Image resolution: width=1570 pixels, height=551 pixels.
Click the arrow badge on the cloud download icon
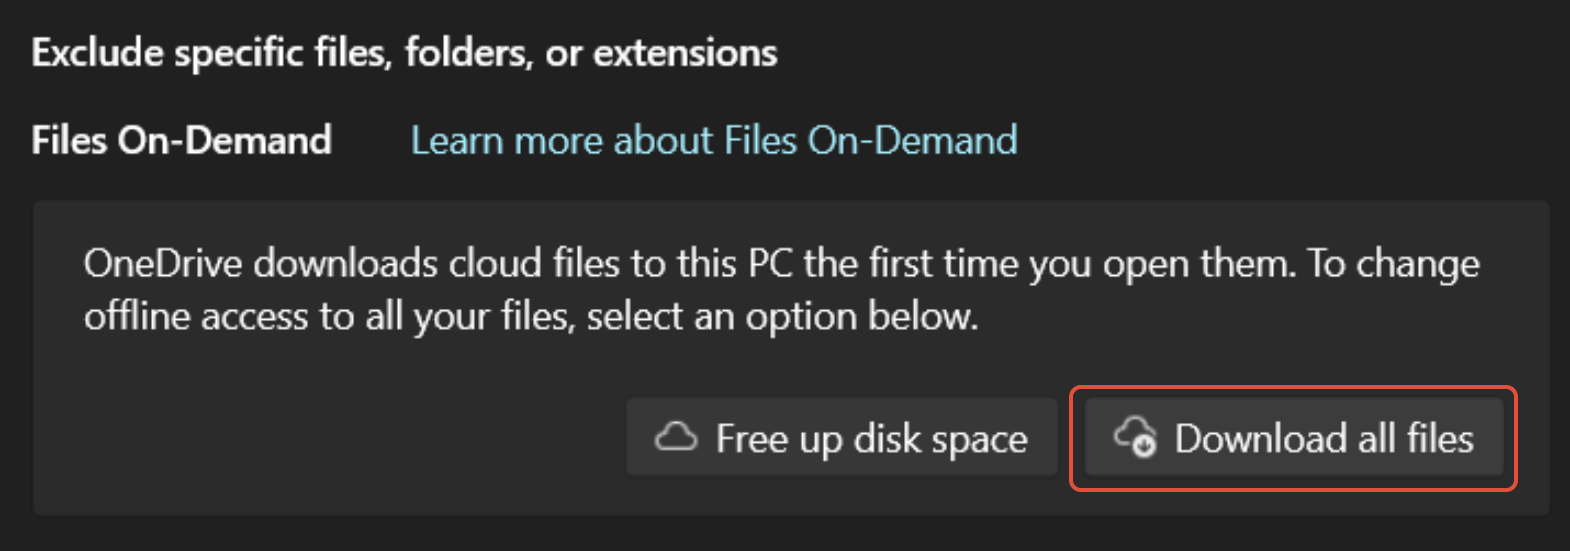1144,444
